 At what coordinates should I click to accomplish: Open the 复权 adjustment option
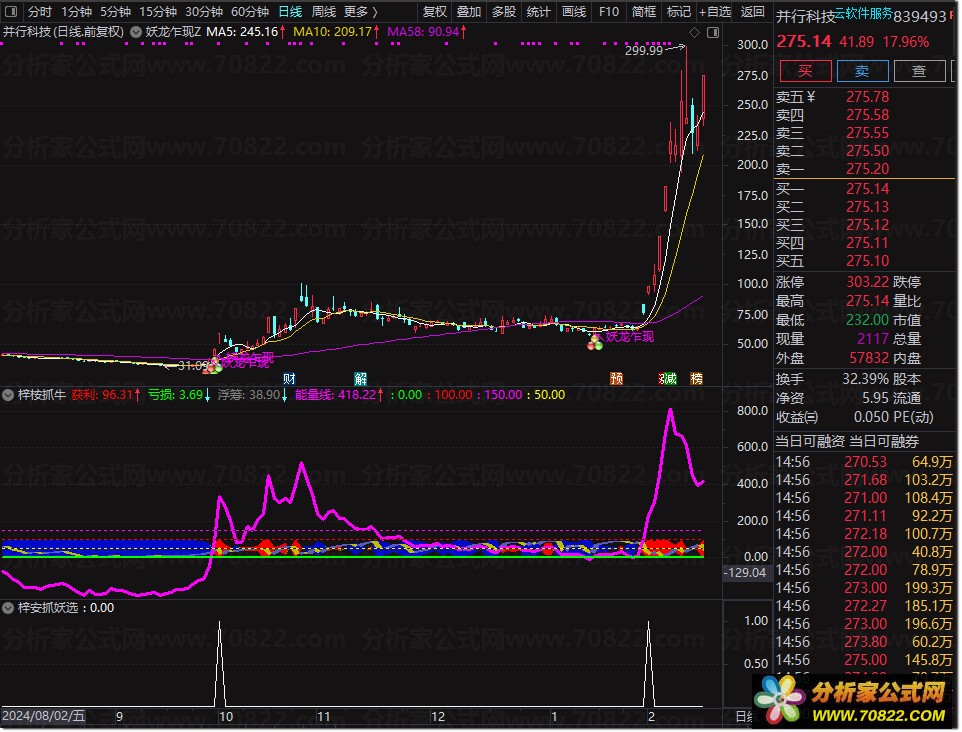434,11
